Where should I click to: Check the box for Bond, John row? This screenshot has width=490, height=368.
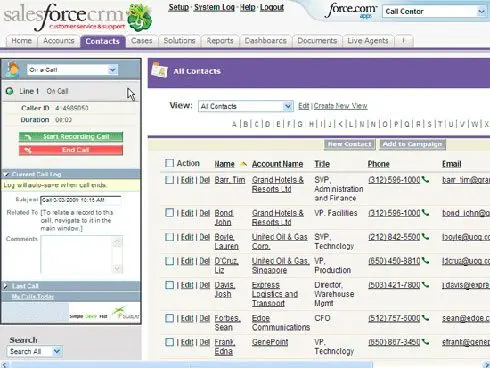pos(170,213)
